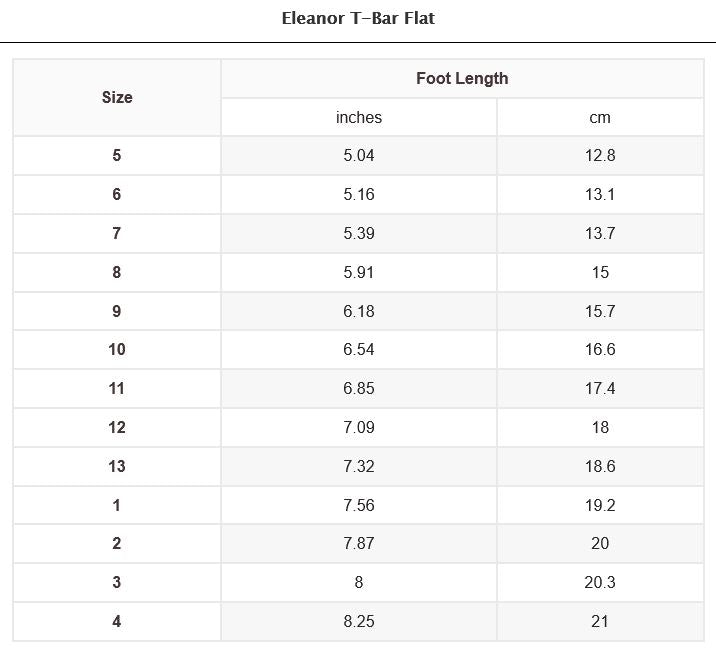
Task: Click the 12.8 cm cell
Action: point(600,155)
